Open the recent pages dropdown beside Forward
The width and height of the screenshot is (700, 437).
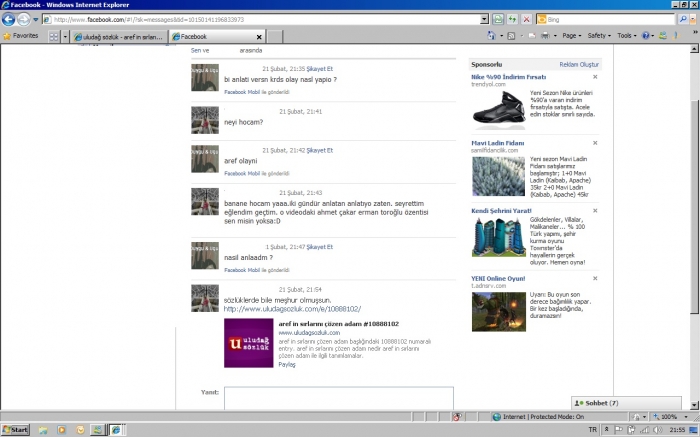36,20
